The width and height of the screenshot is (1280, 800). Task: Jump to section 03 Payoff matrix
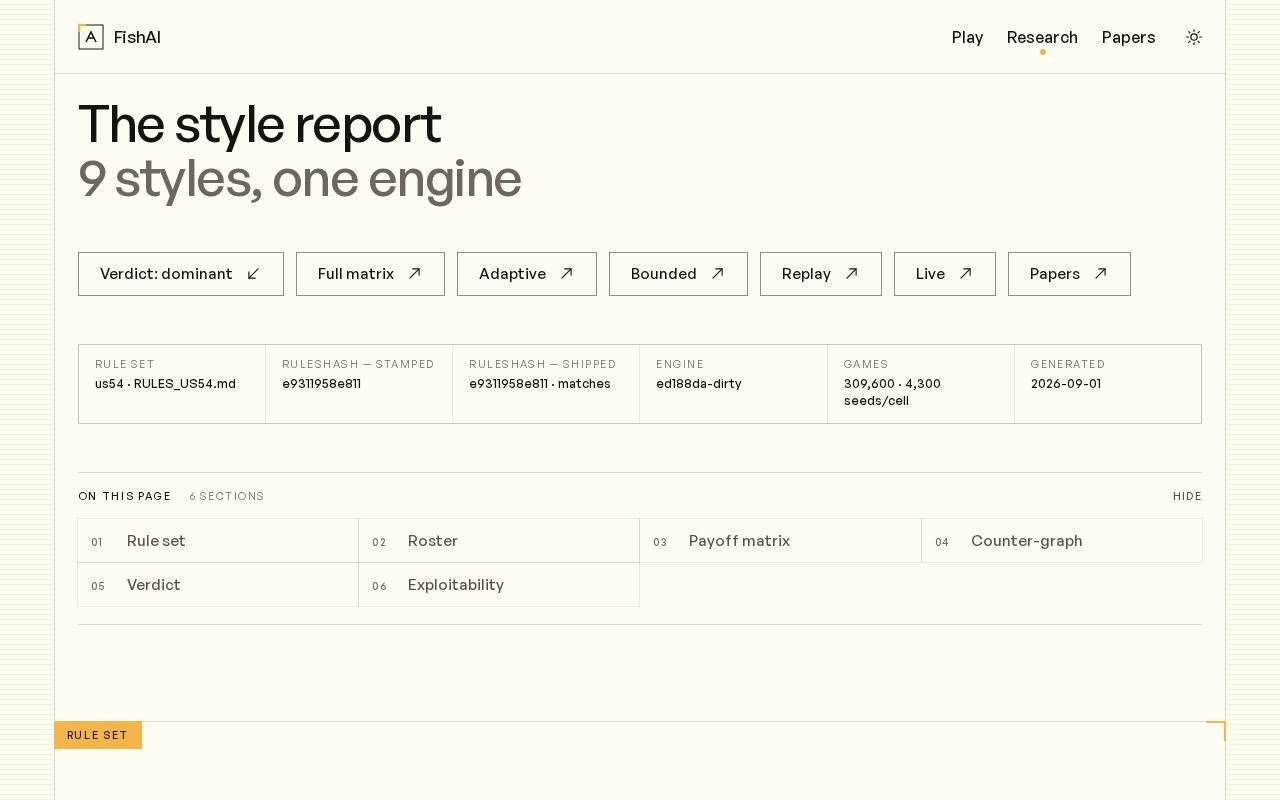(x=780, y=541)
